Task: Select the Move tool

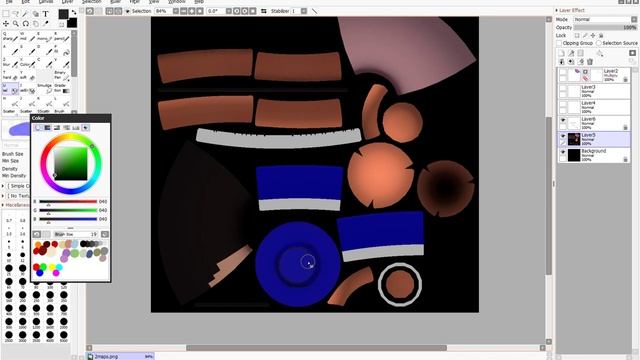Action: tap(6, 24)
